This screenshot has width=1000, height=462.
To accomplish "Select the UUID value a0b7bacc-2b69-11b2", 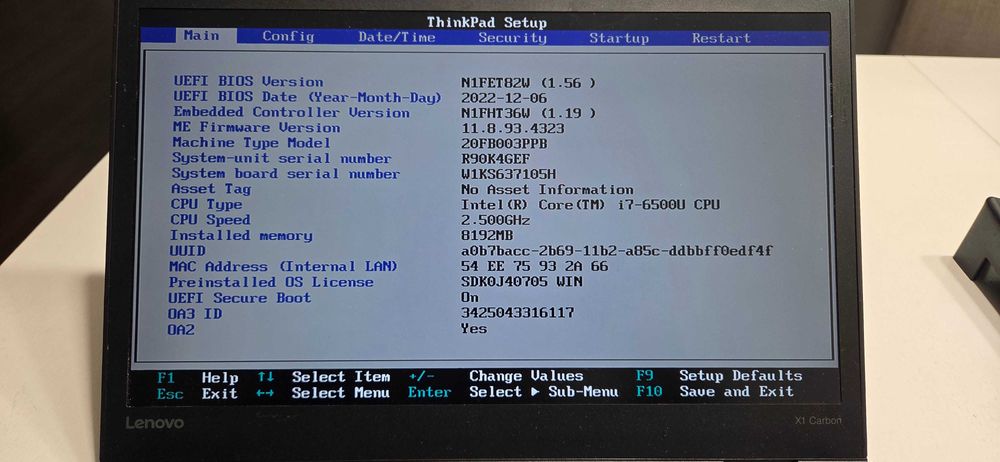I will (616, 251).
